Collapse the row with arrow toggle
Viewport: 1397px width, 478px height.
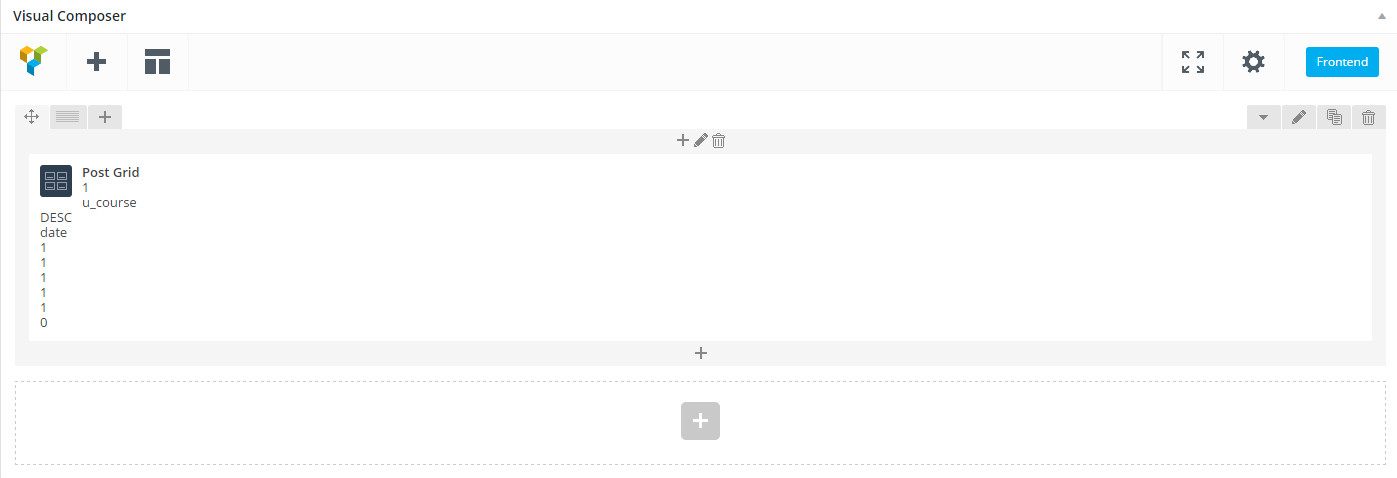(1263, 117)
